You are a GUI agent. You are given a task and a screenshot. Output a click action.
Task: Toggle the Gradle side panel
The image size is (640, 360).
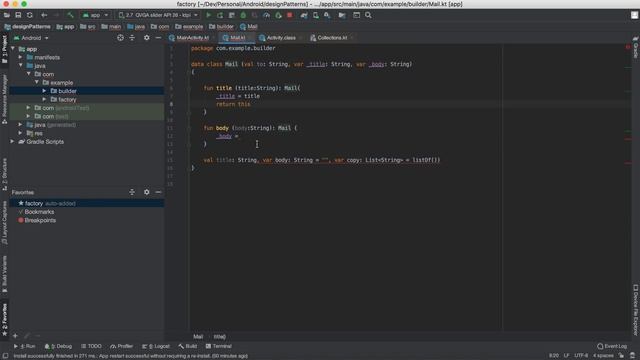pos(636,47)
